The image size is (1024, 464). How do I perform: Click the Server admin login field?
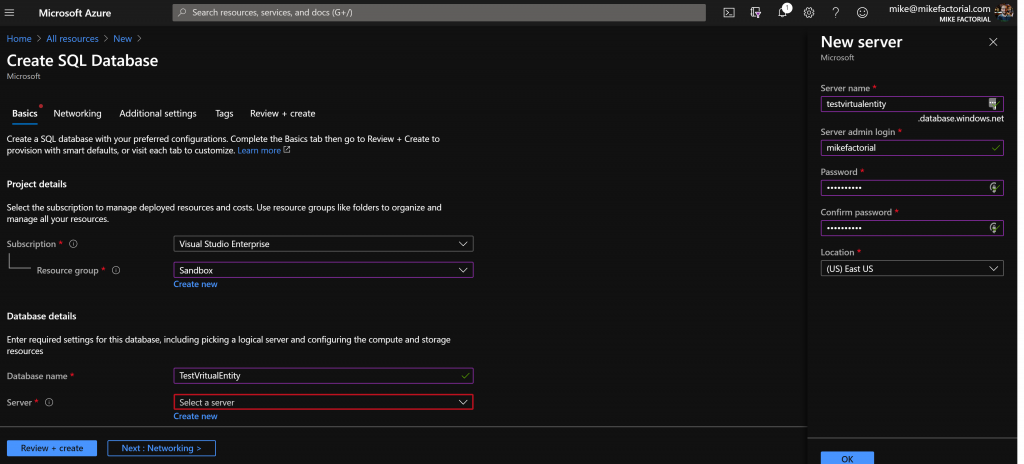912,148
